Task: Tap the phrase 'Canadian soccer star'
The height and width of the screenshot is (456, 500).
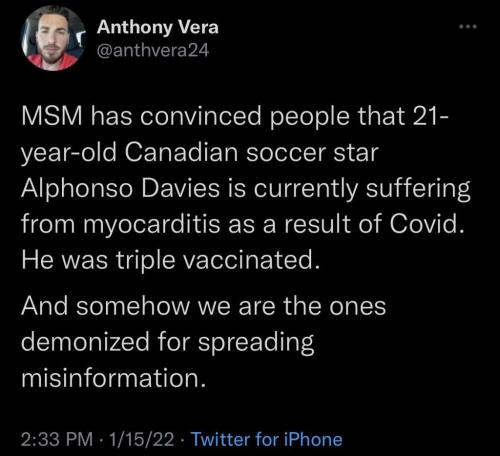Action: pos(252,153)
